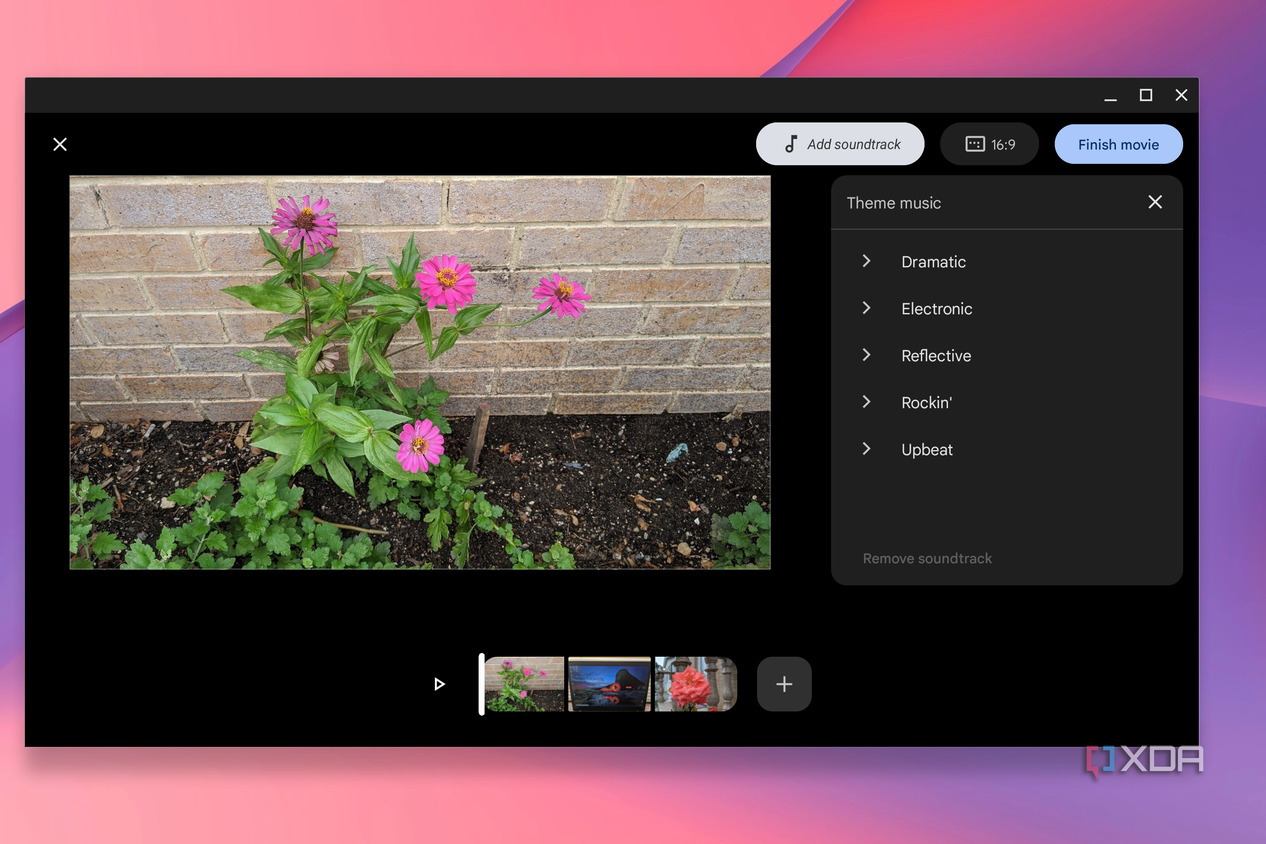
Task: Expand the Electronic music category chevron
Action: 866,308
